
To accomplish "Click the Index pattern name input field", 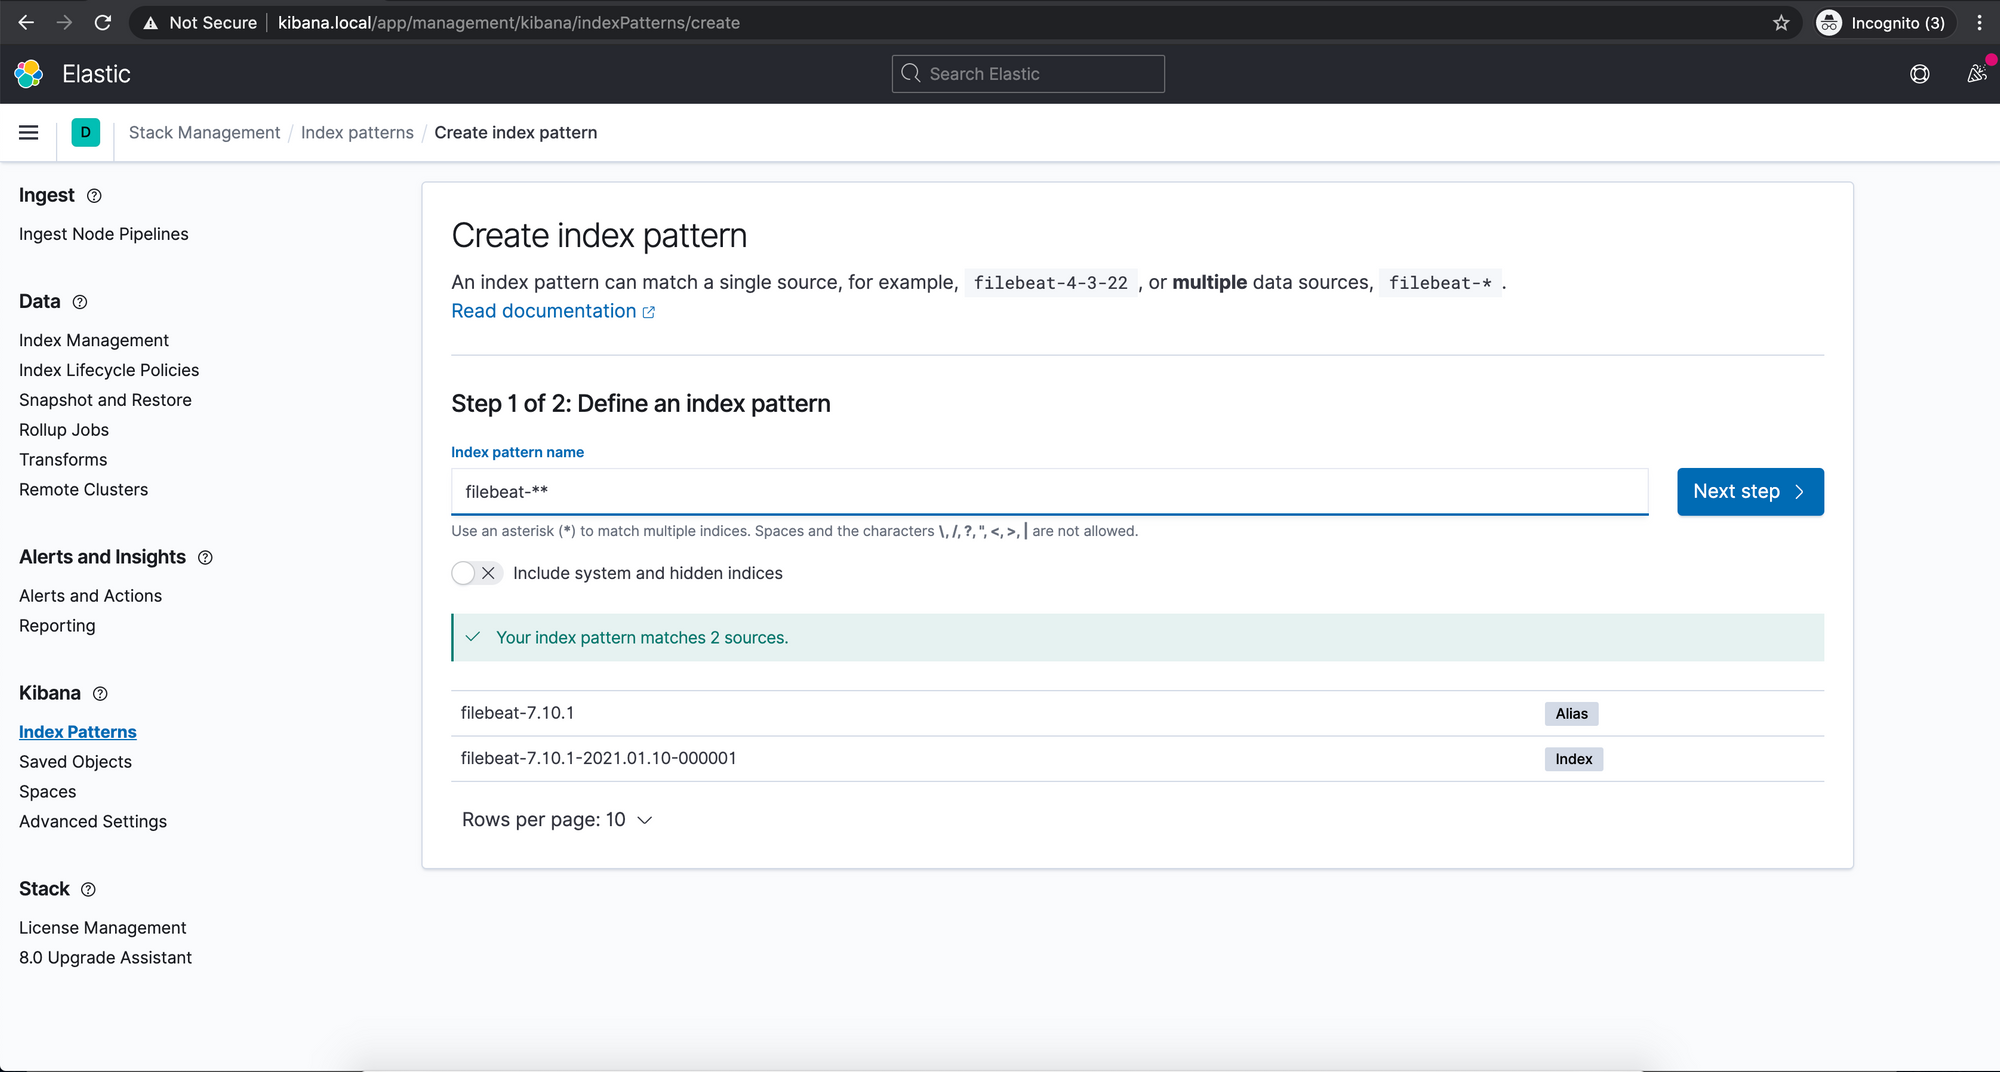I will [x=1049, y=492].
